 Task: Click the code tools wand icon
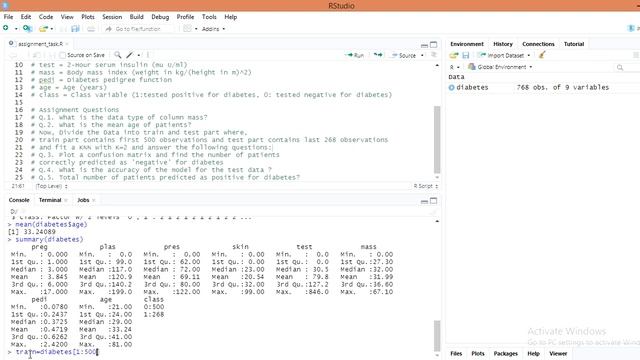coord(130,55)
